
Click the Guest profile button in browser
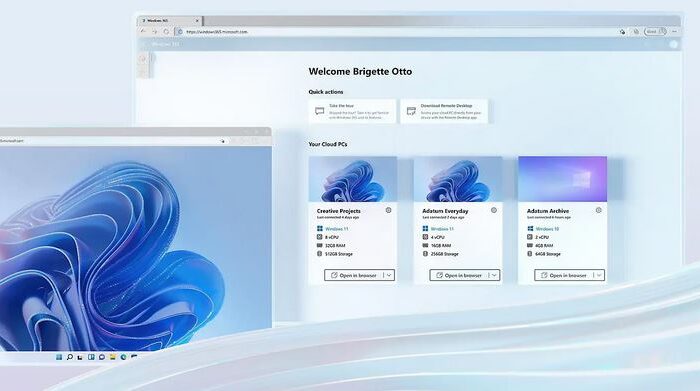tap(656, 32)
